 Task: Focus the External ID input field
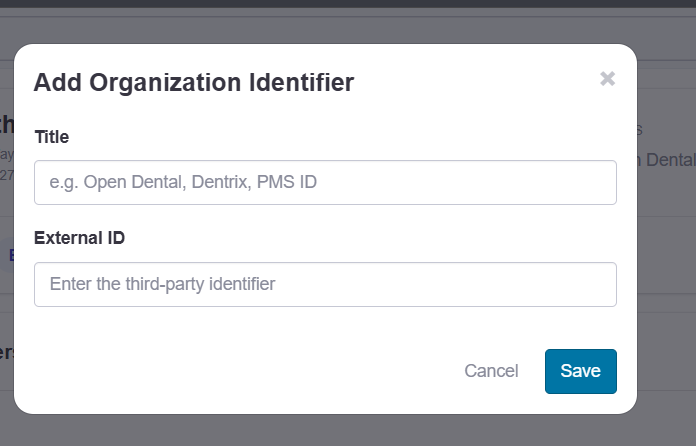pos(325,284)
